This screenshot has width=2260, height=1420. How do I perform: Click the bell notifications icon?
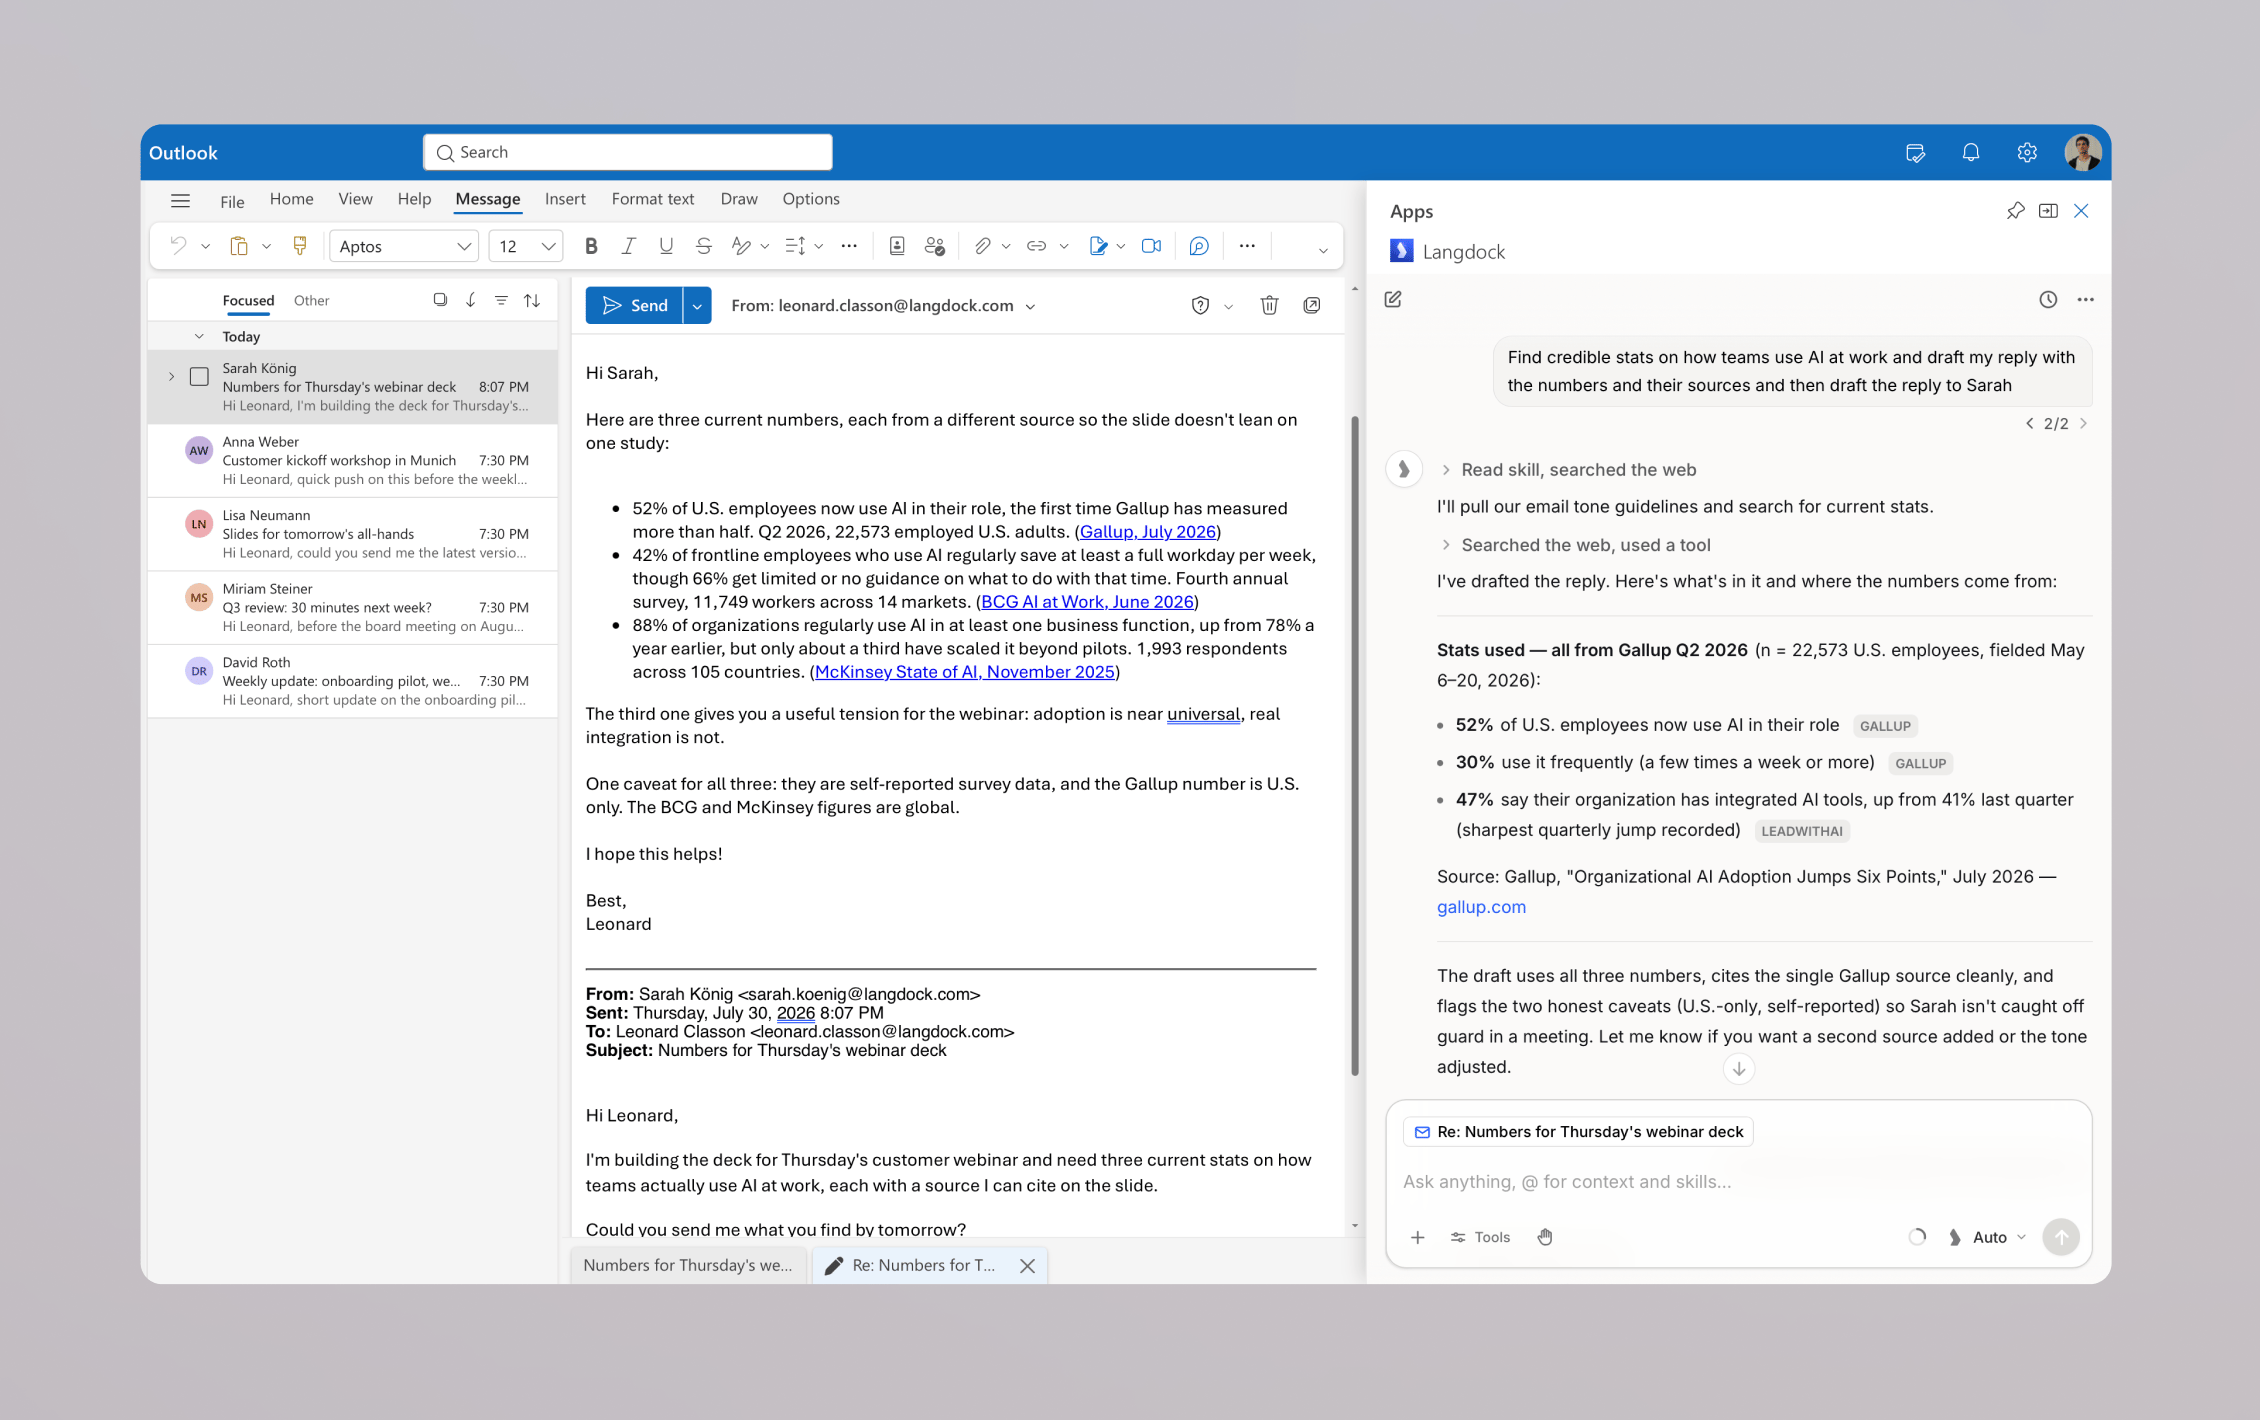pyautogui.click(x=1971, y=152)
